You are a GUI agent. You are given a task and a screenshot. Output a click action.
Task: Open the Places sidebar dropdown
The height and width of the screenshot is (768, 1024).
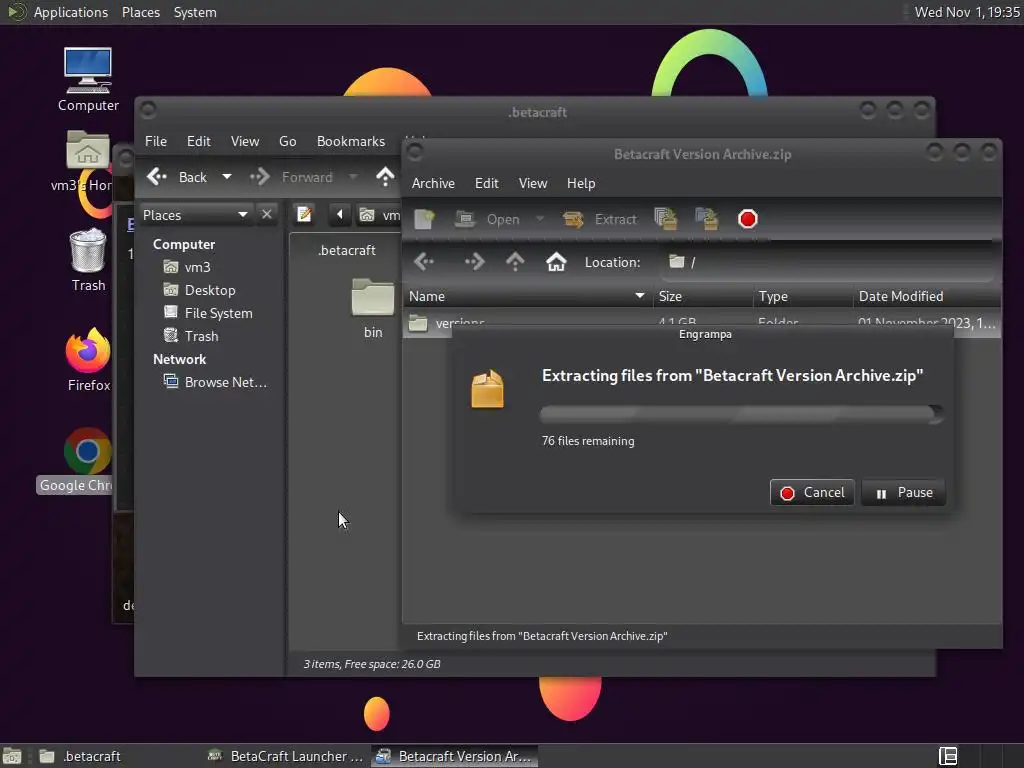click(196, 215)
